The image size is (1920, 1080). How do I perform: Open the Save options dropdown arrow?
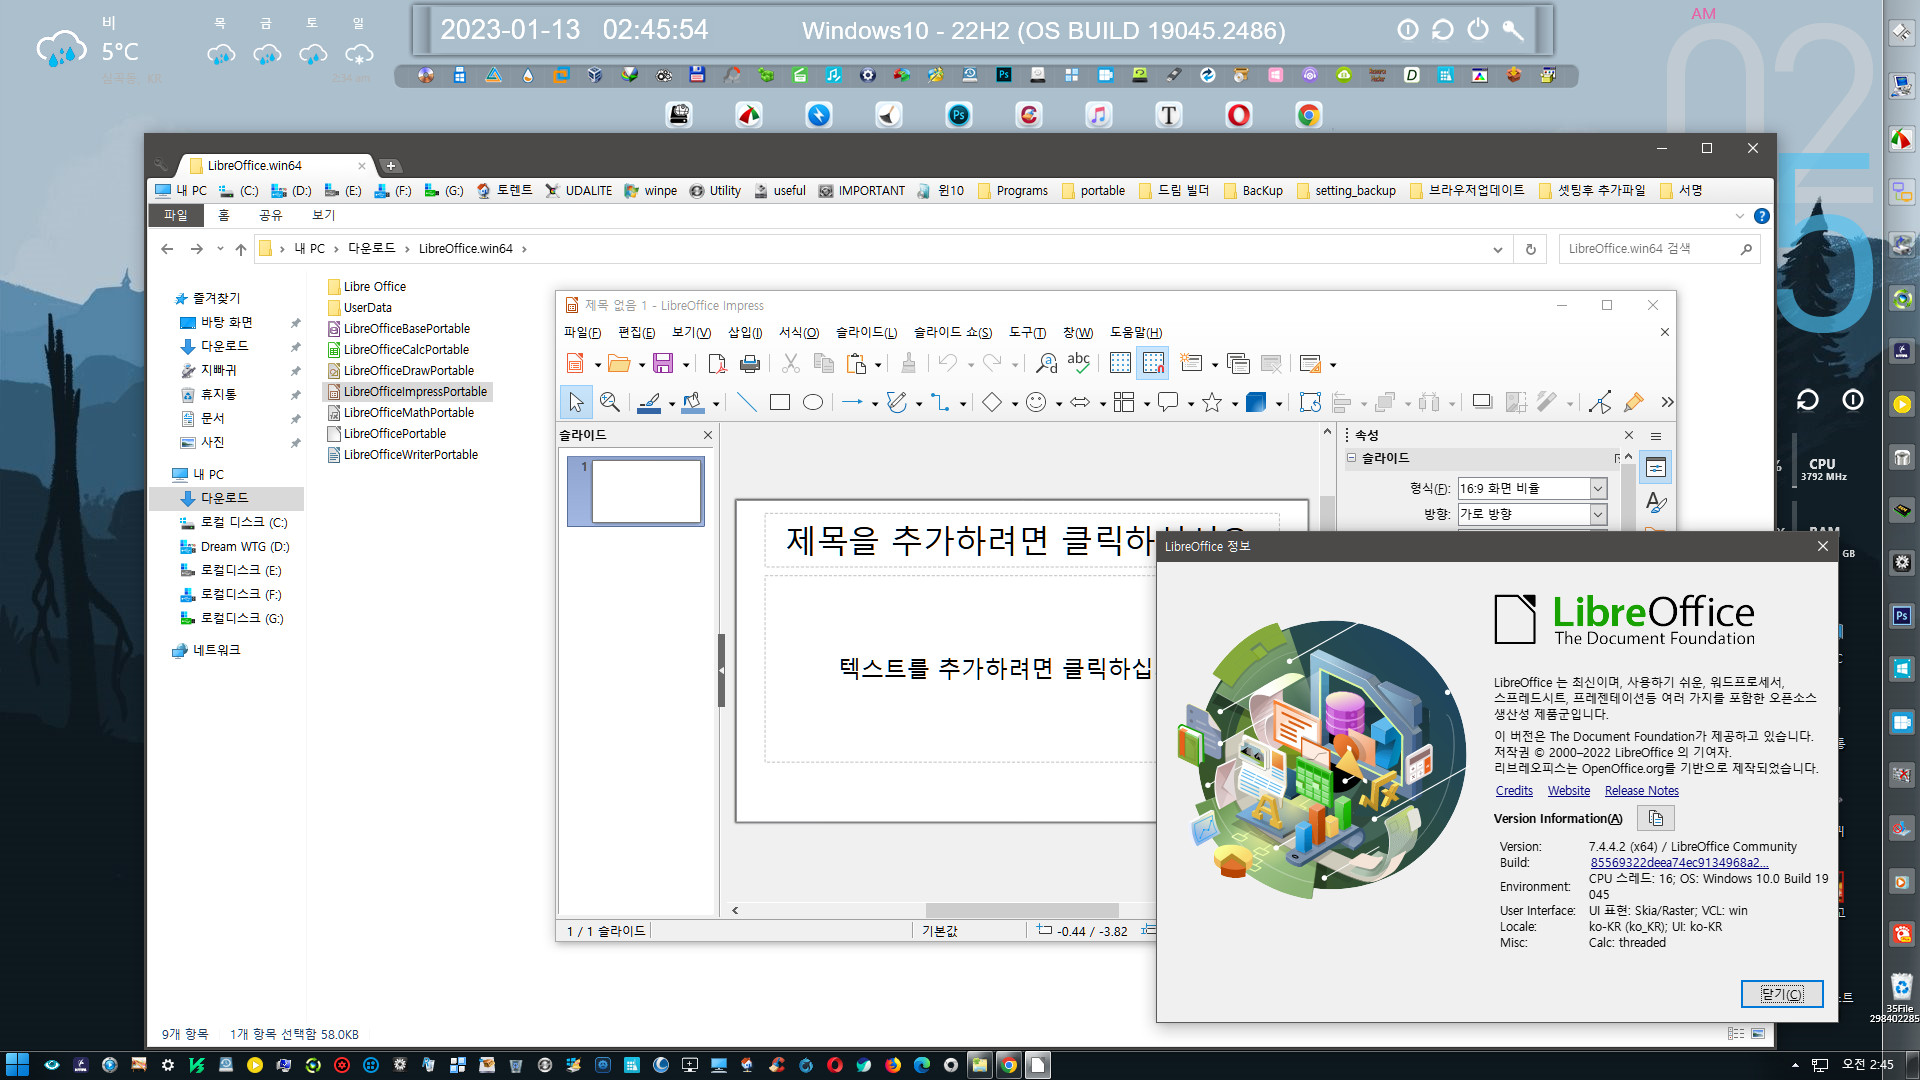pos(686,365)
